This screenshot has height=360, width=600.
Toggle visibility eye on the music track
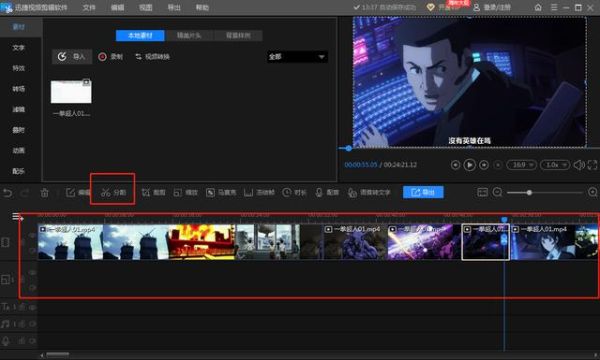coord(33,324)
